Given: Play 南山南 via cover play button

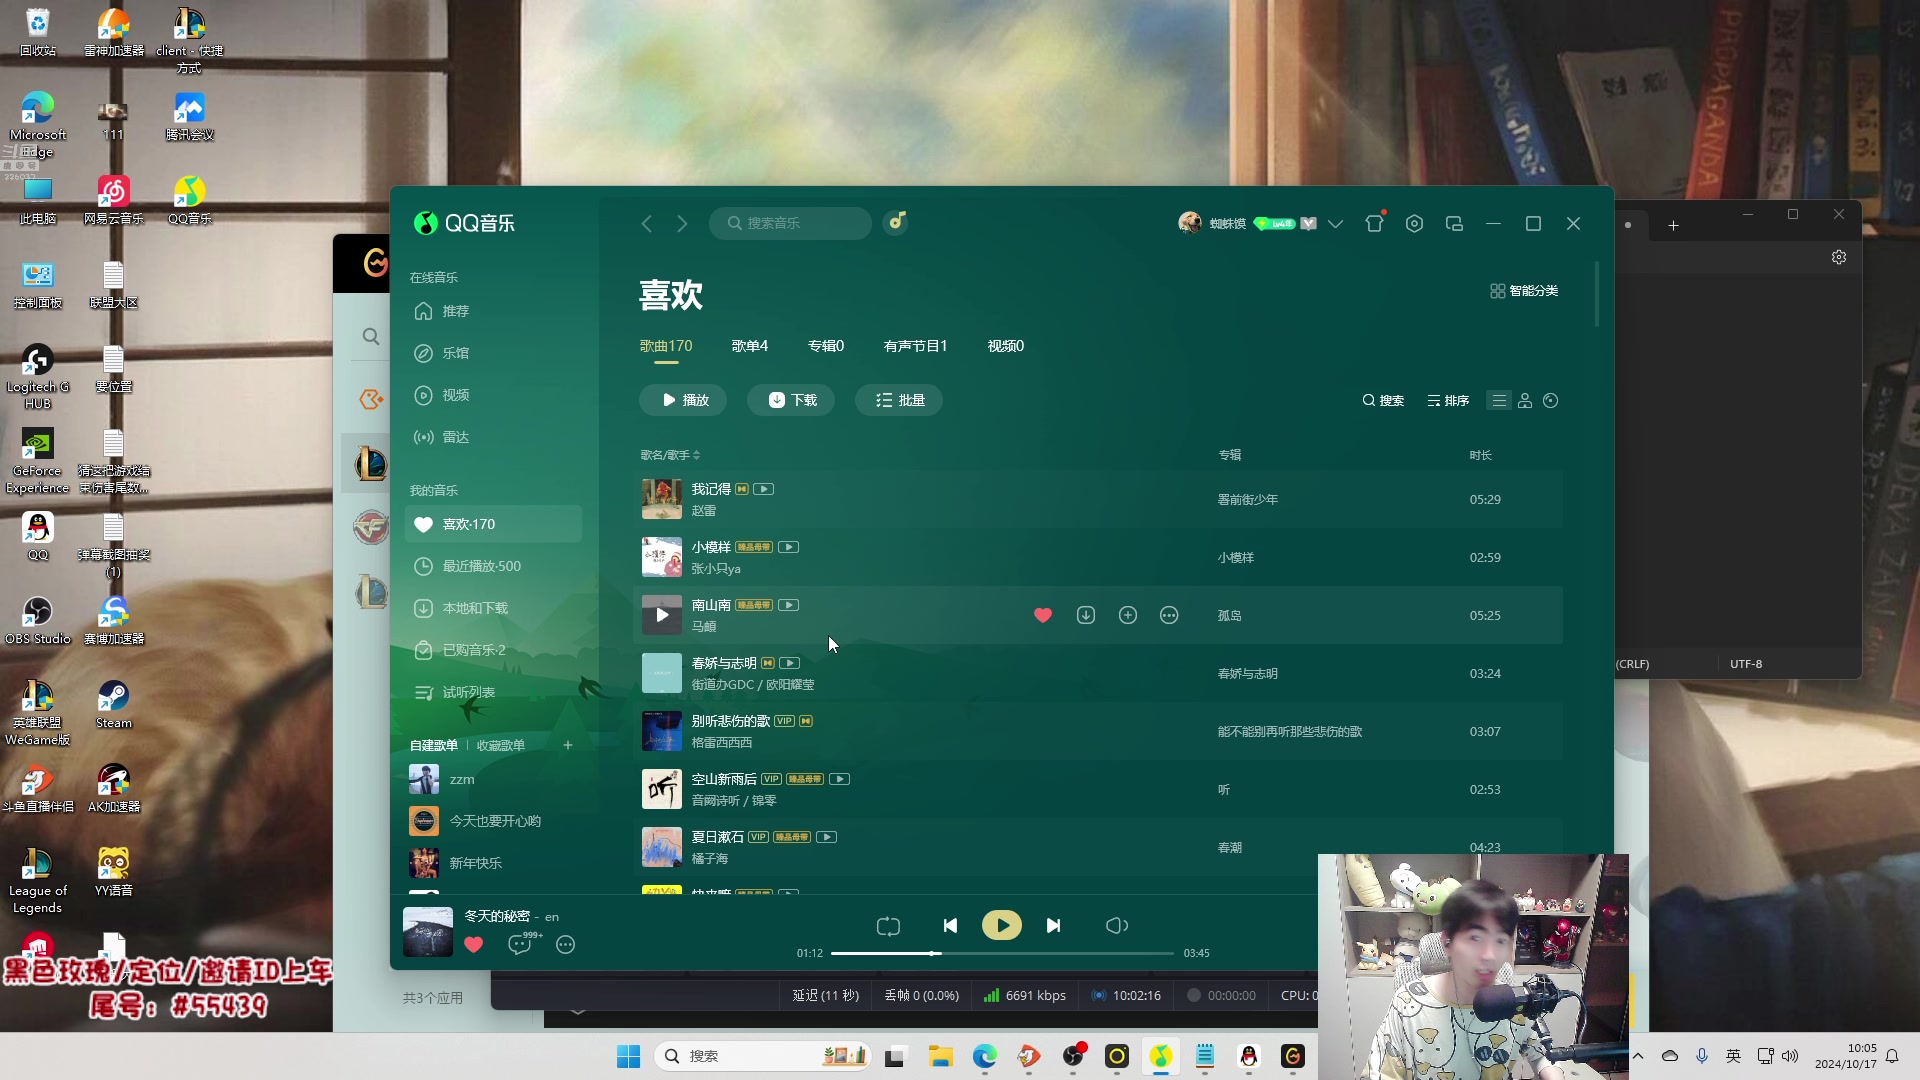Looking at the screenshot, I should pyautogui.click(x=661, y=615).
